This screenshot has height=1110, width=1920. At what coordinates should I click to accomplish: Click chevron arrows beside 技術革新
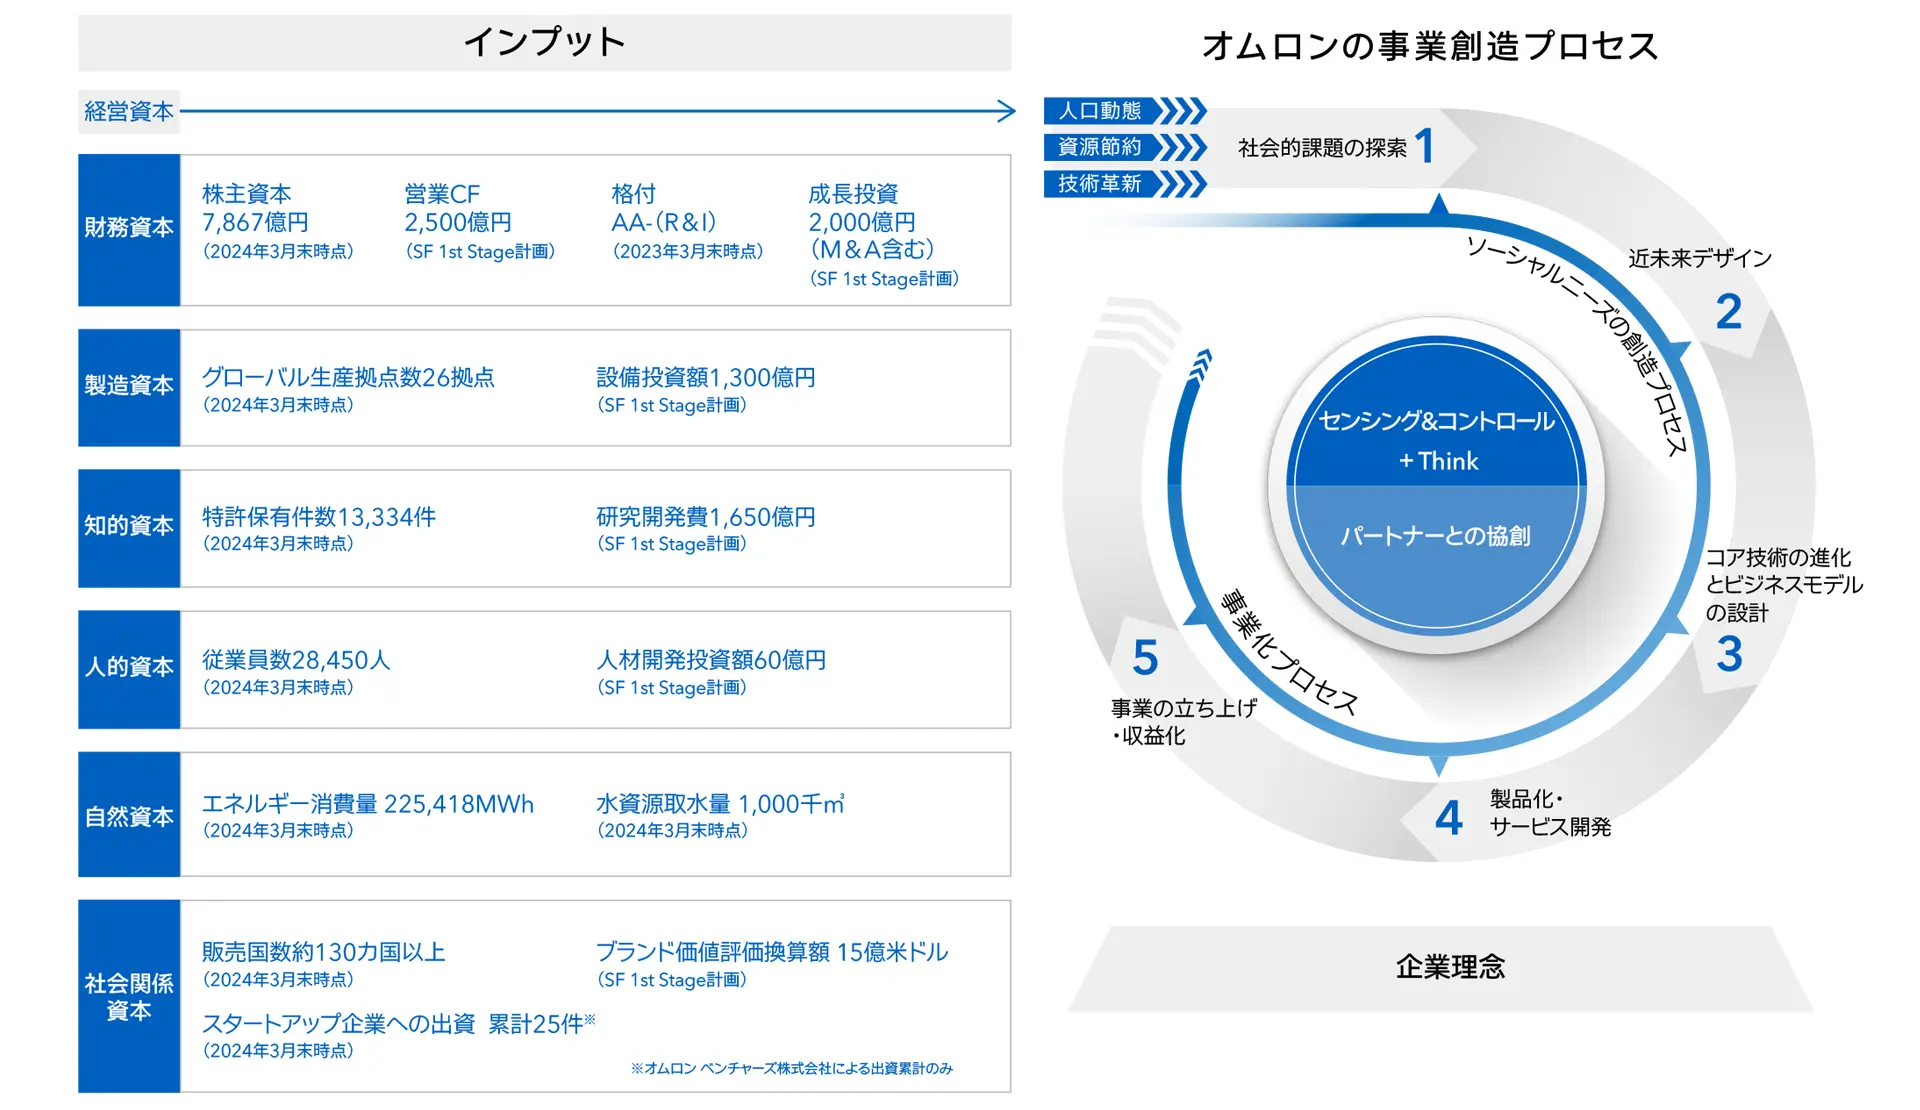coord(1183,184)
